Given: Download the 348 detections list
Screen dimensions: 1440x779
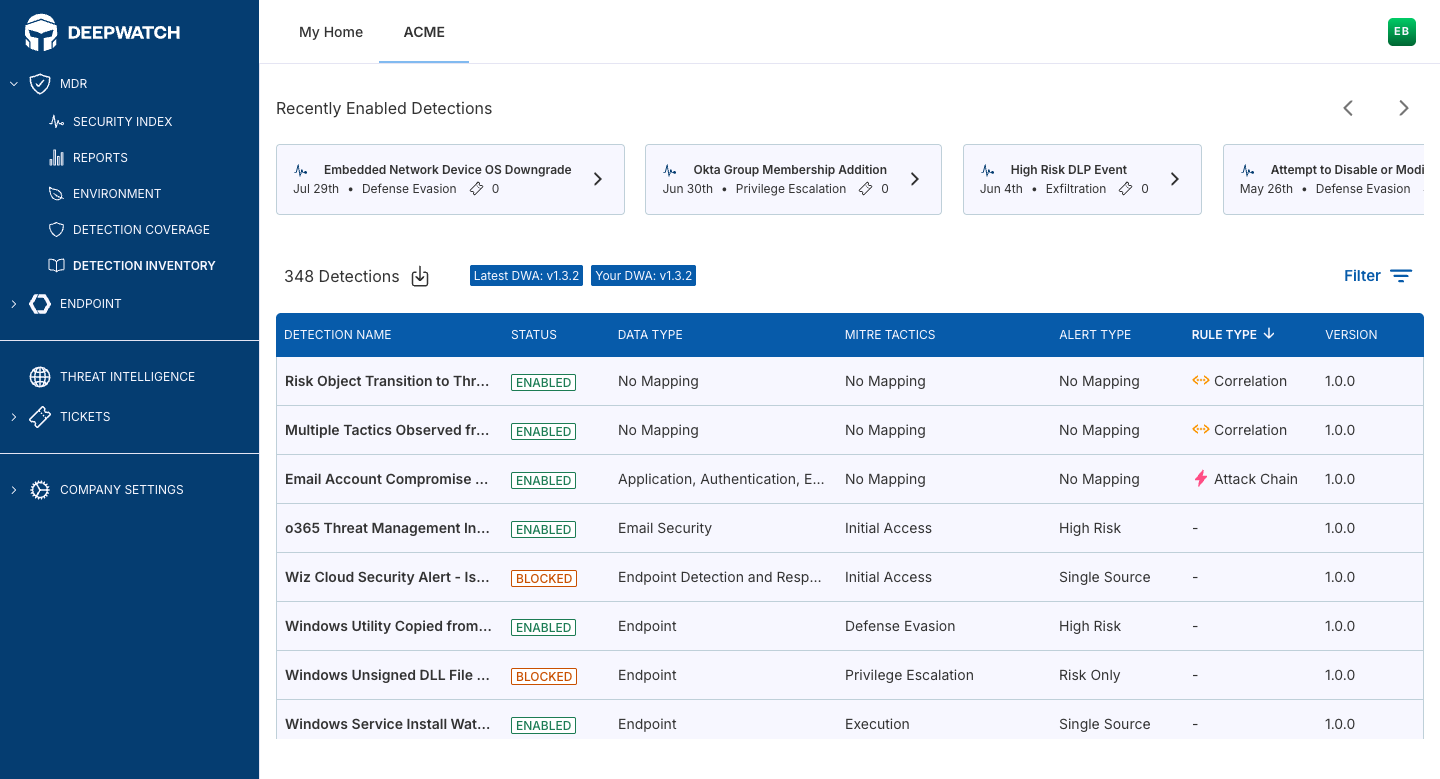Looking at the screenshot, I should point(420,277).
